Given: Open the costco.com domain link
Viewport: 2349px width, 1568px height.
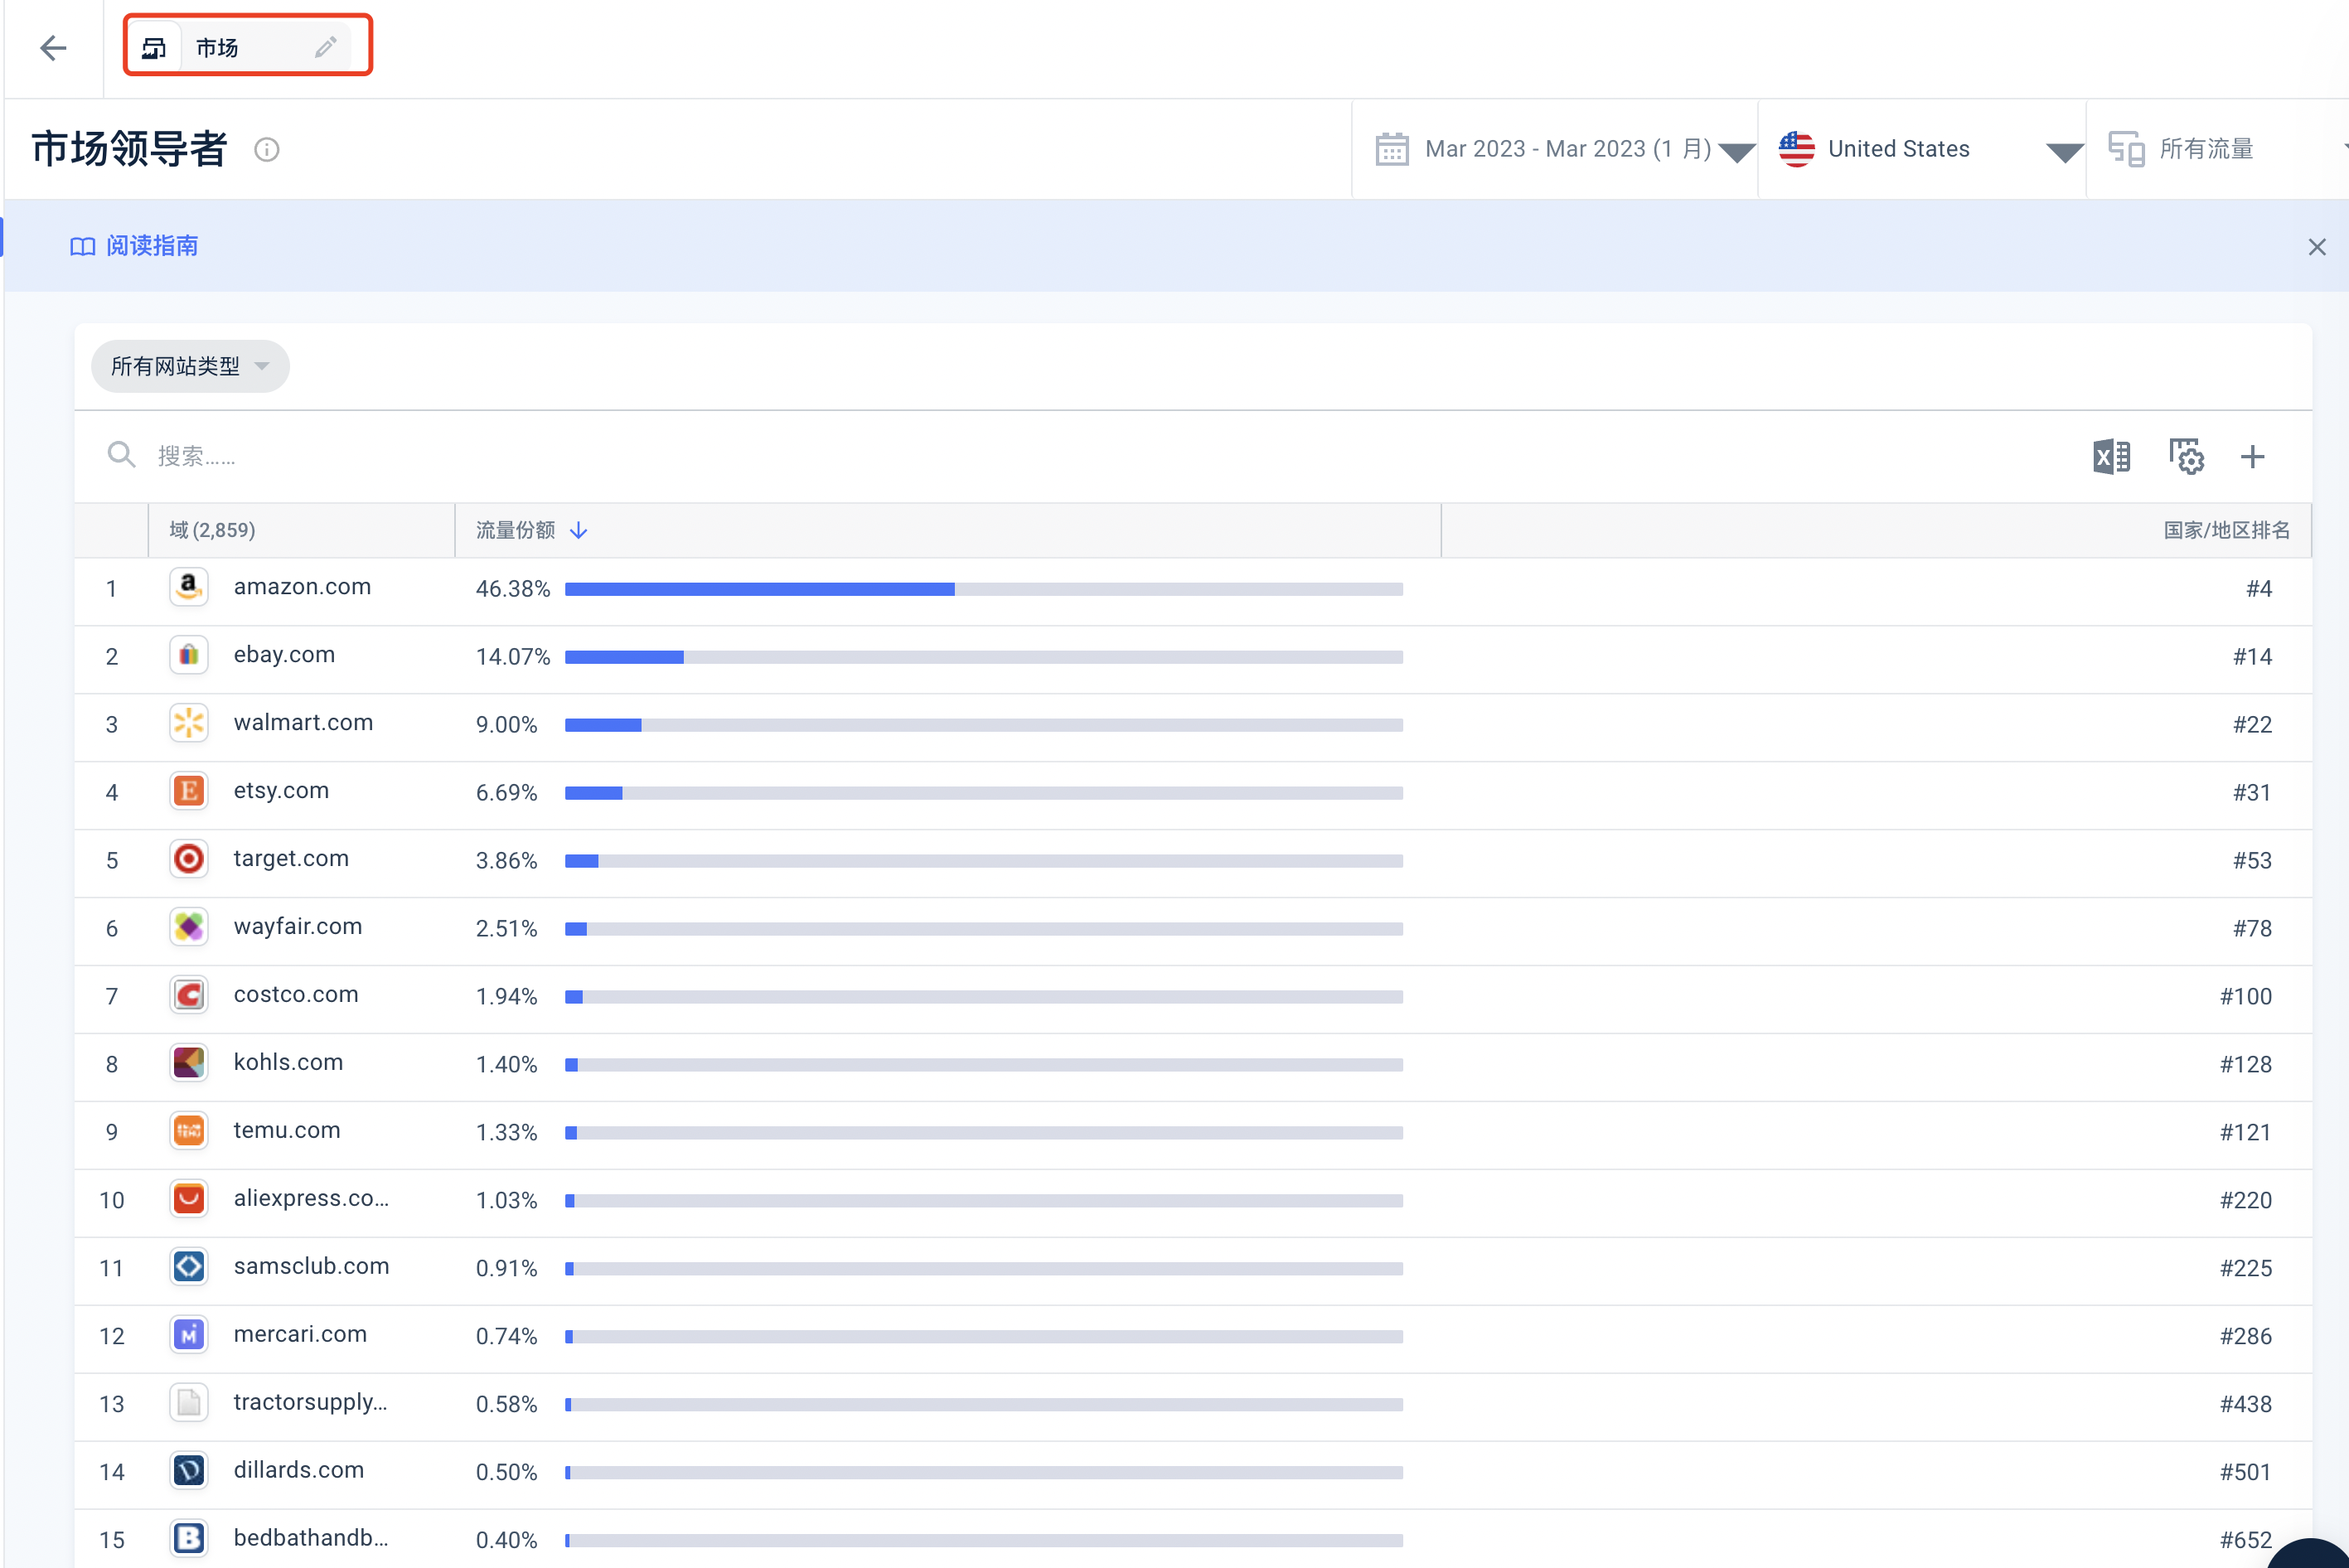Looking at the screenshot, I should point(296,995).
